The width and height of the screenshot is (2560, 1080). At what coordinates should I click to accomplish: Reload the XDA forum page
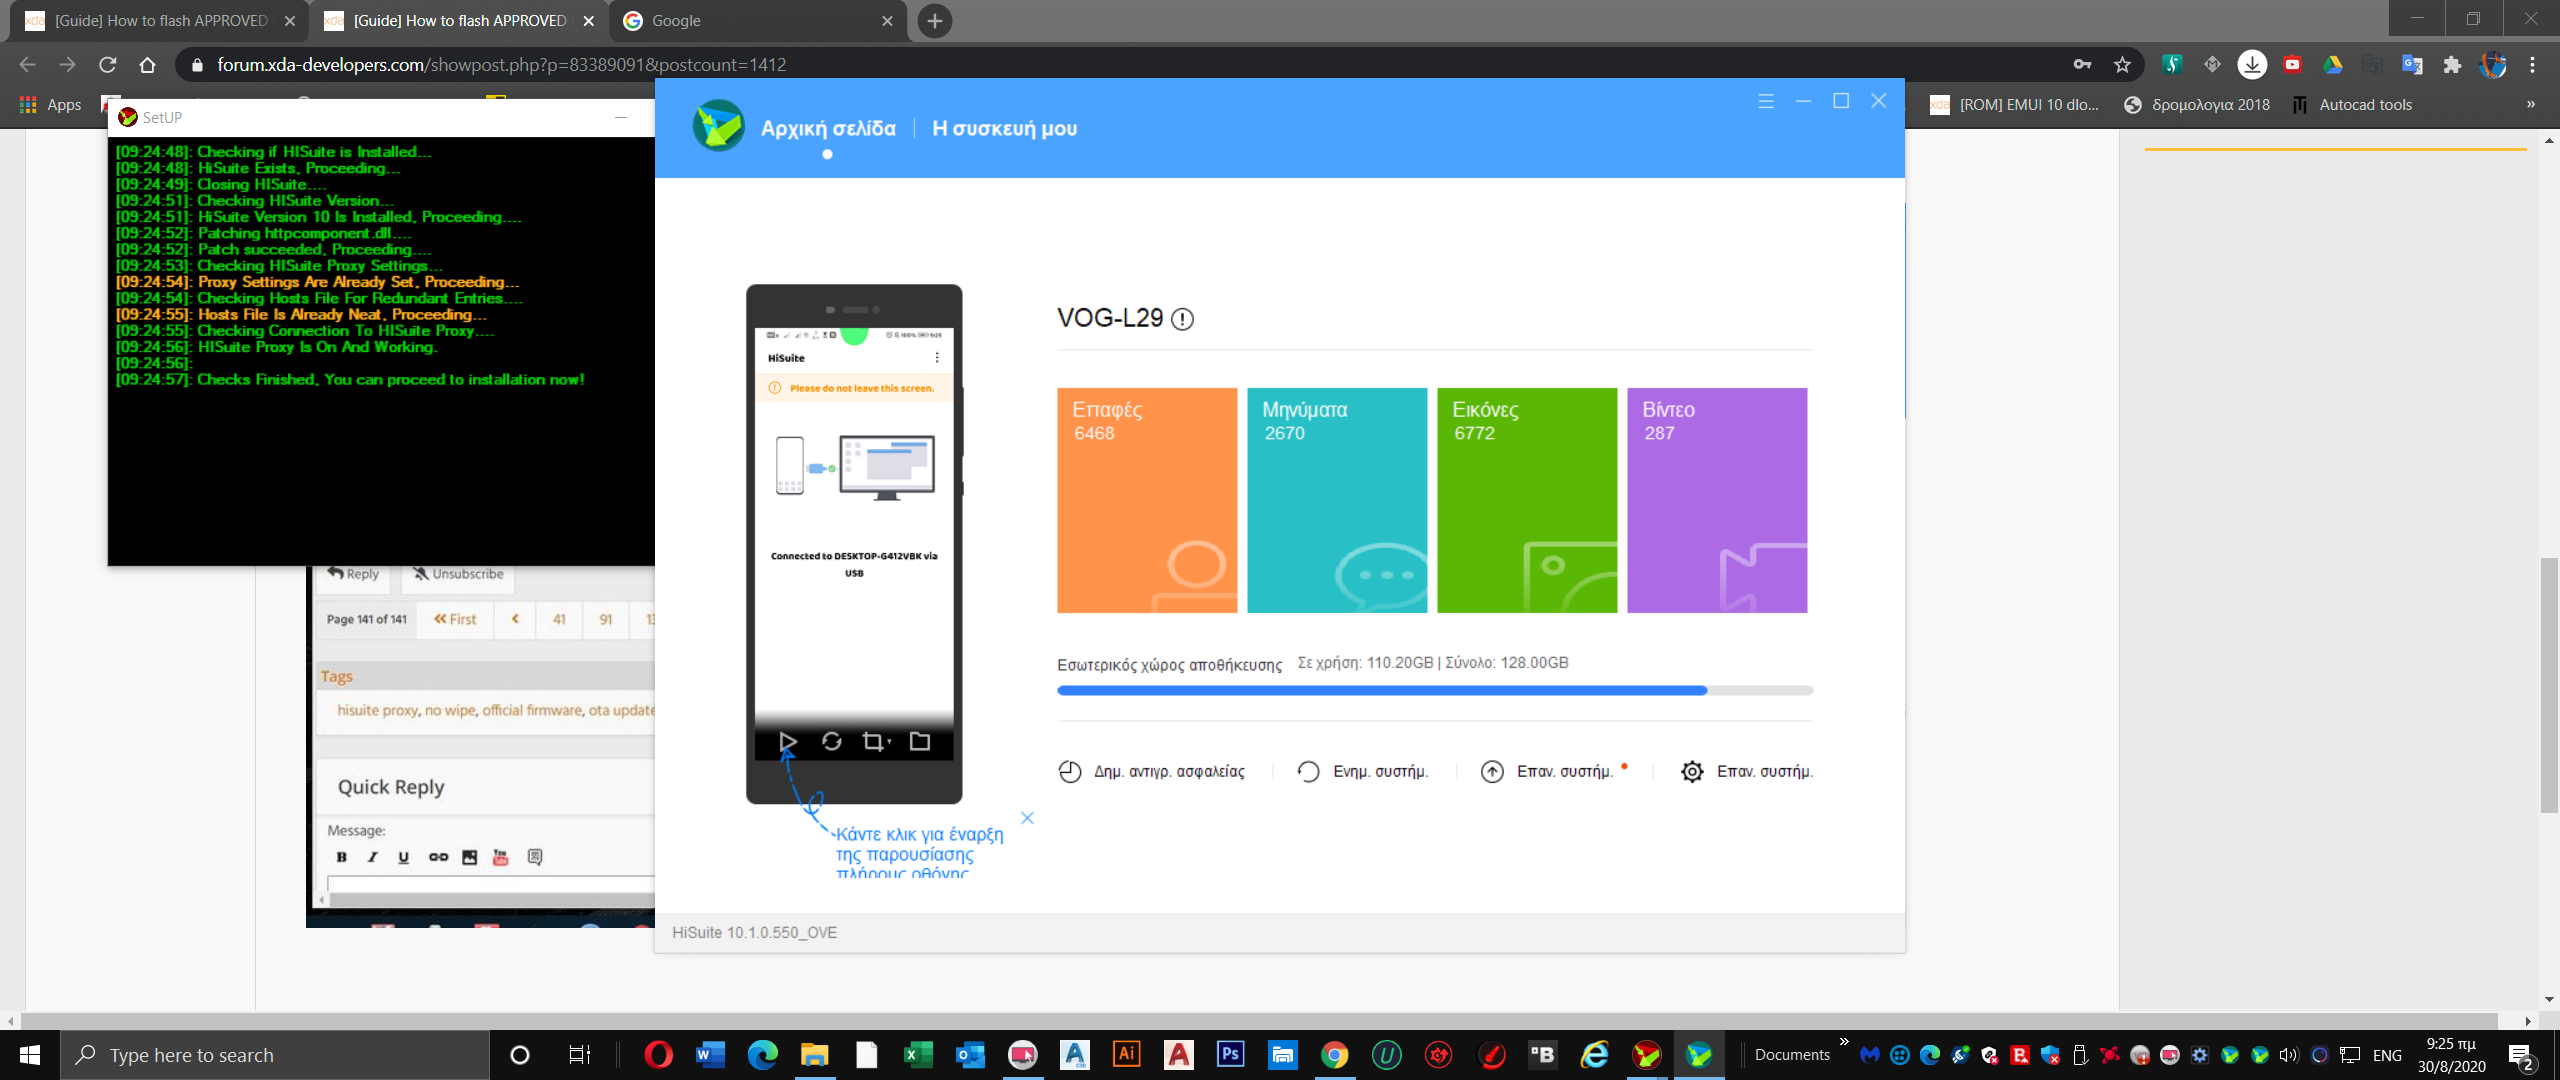point(108,65)
